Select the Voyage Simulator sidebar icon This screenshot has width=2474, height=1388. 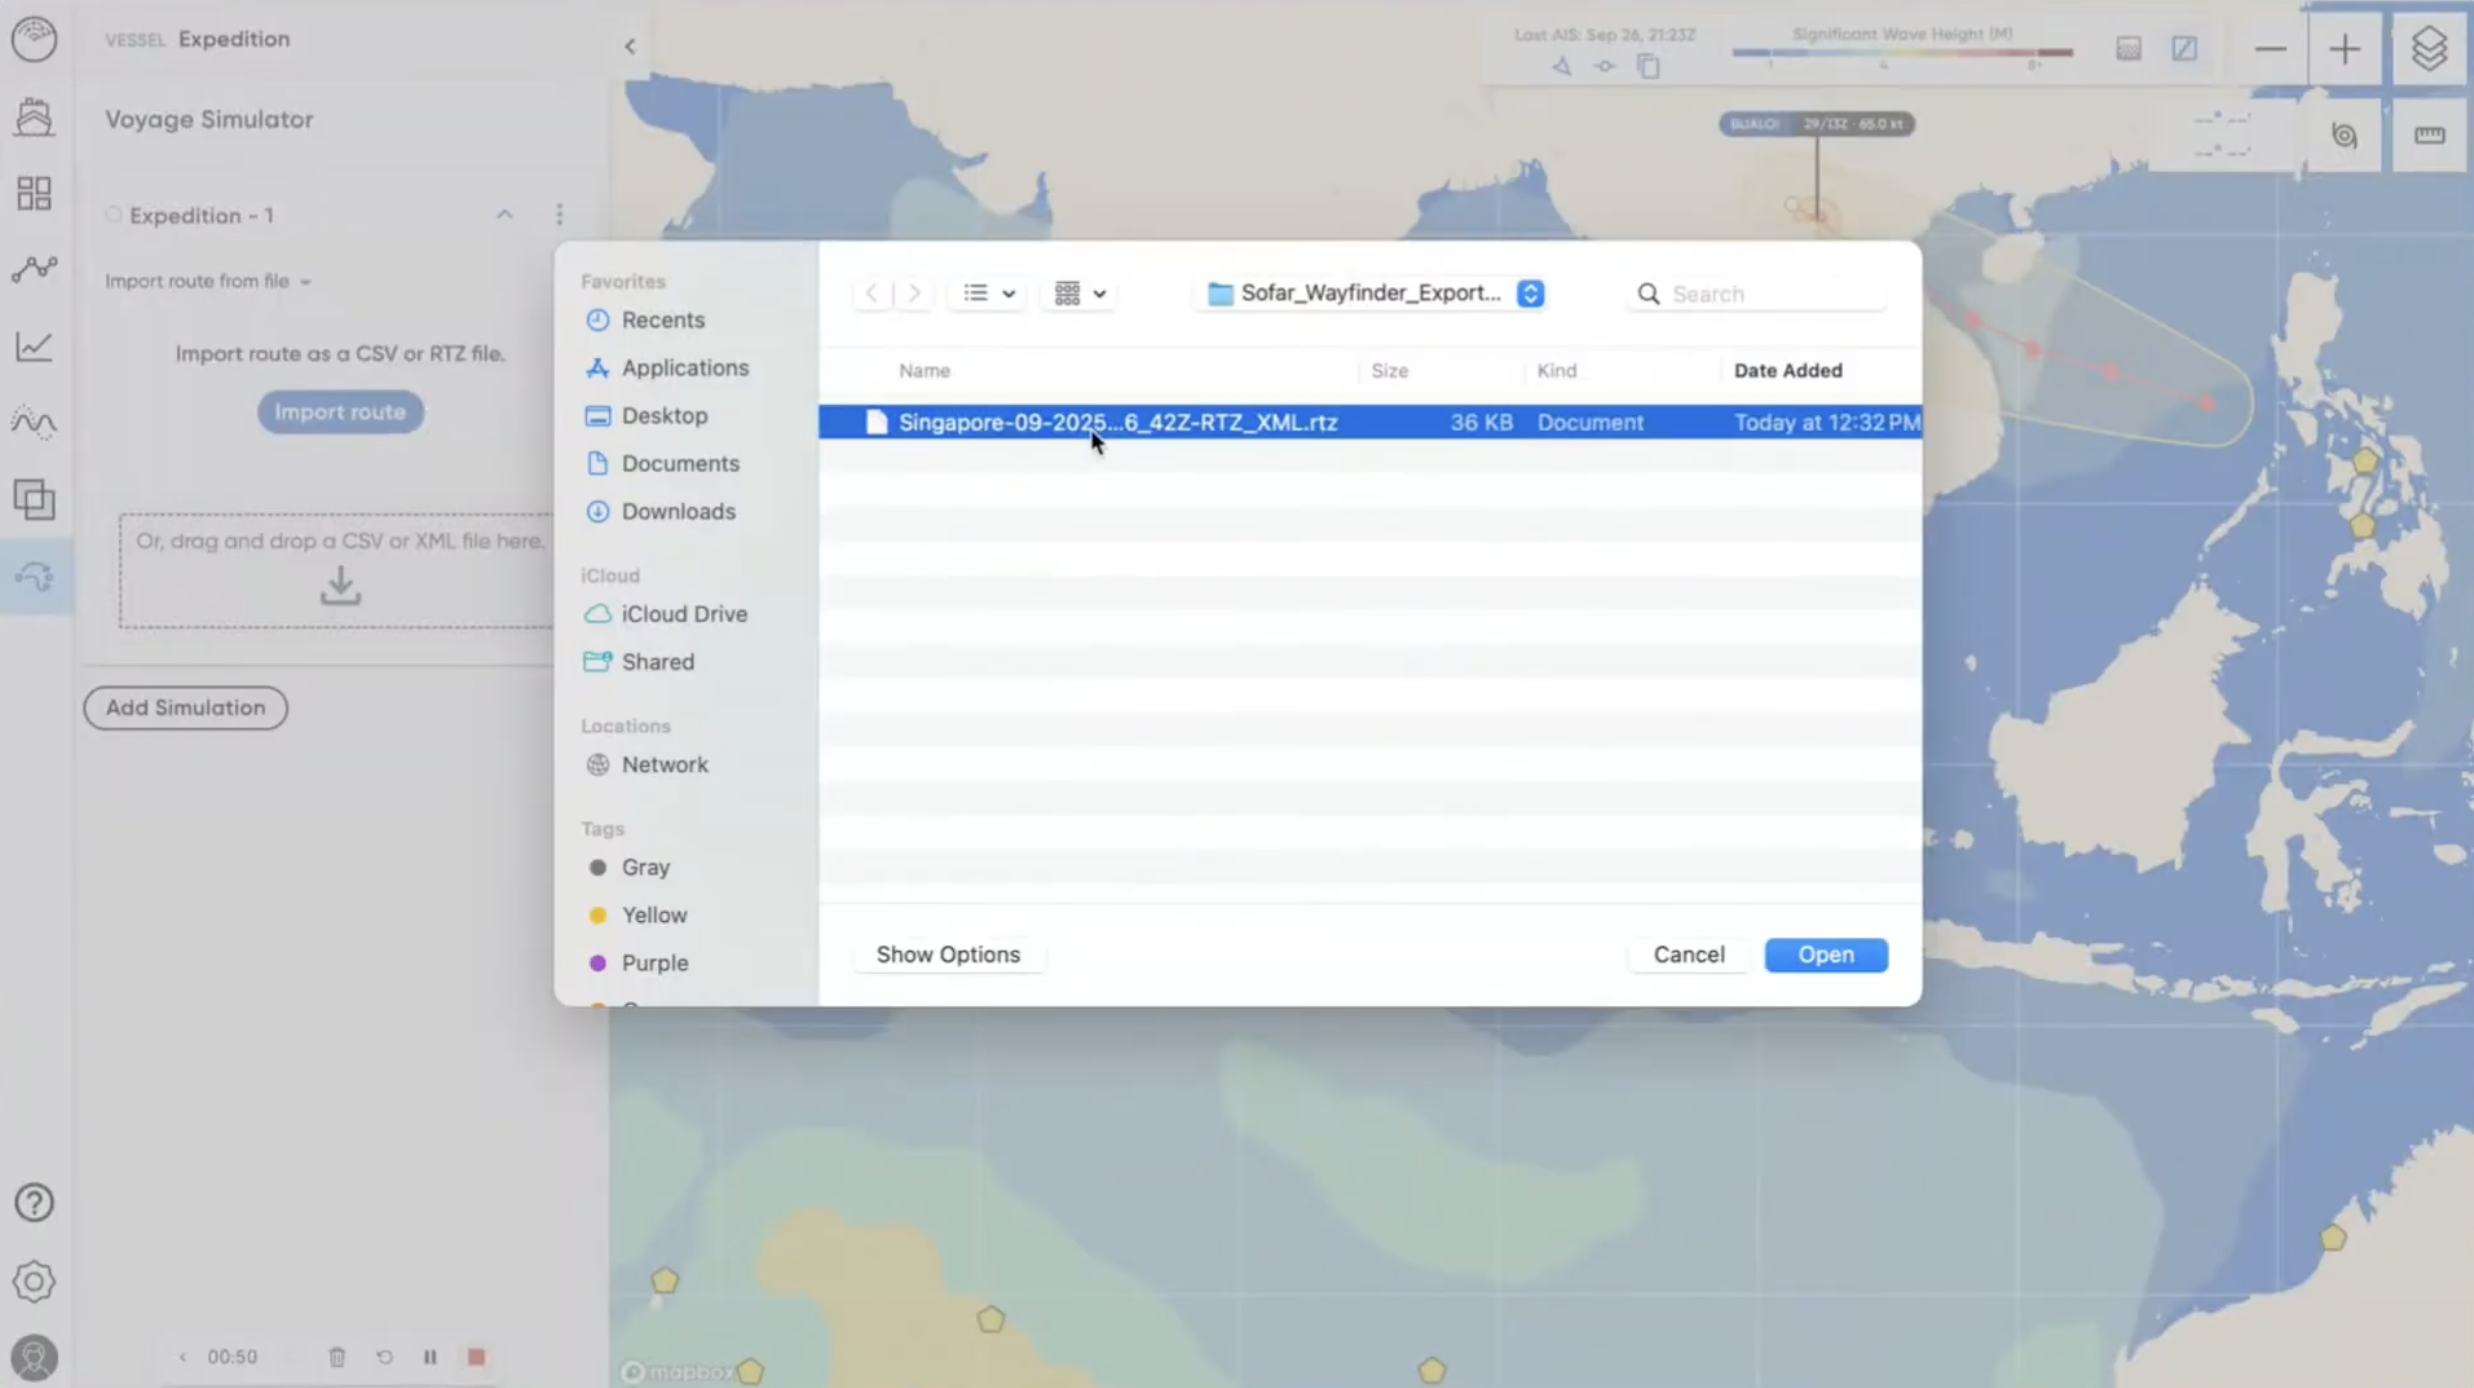coord(34,577)
